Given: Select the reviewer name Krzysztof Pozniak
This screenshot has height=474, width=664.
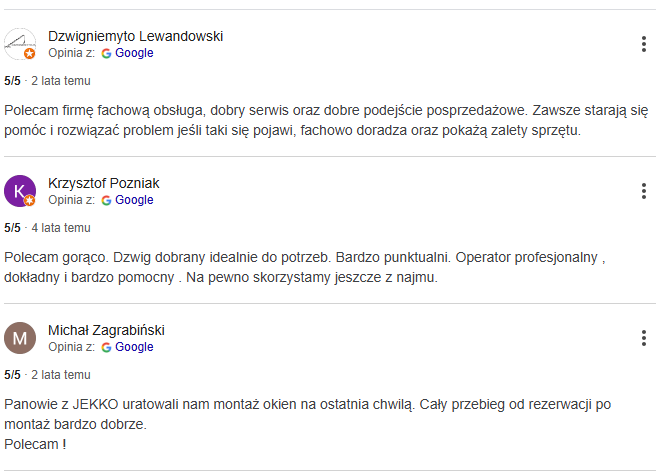Looking at the screenshot, I should (x=104, y=183).
